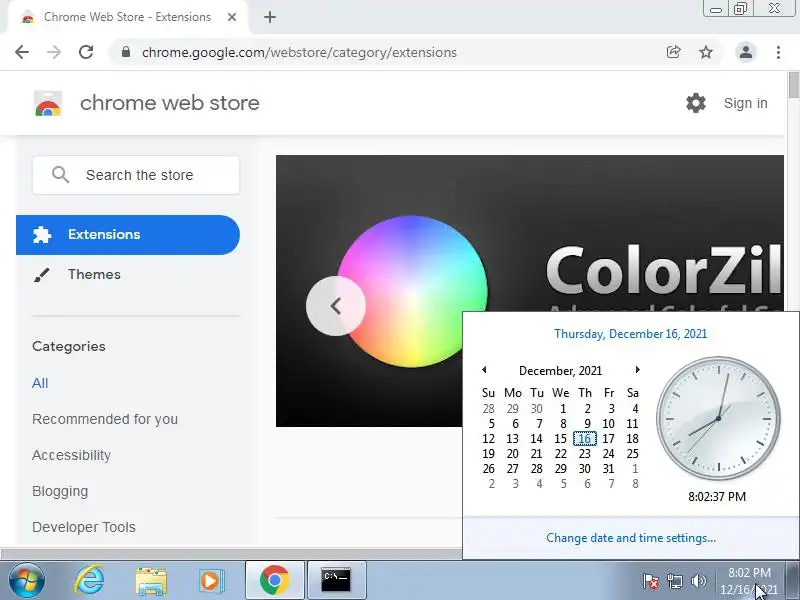Go to next month in calendar
The width and height of the screenshot is (800, 600).
[637, 370]
